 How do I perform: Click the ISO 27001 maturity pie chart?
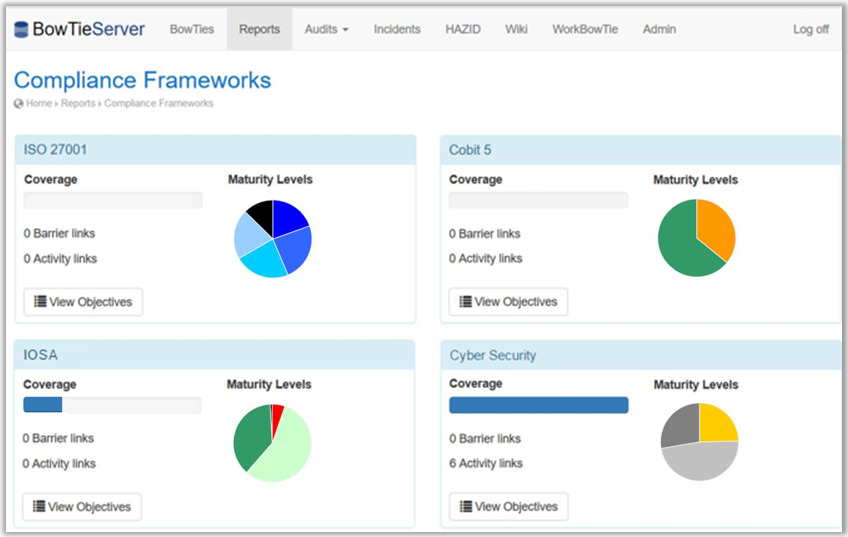(x=272, y=238)
